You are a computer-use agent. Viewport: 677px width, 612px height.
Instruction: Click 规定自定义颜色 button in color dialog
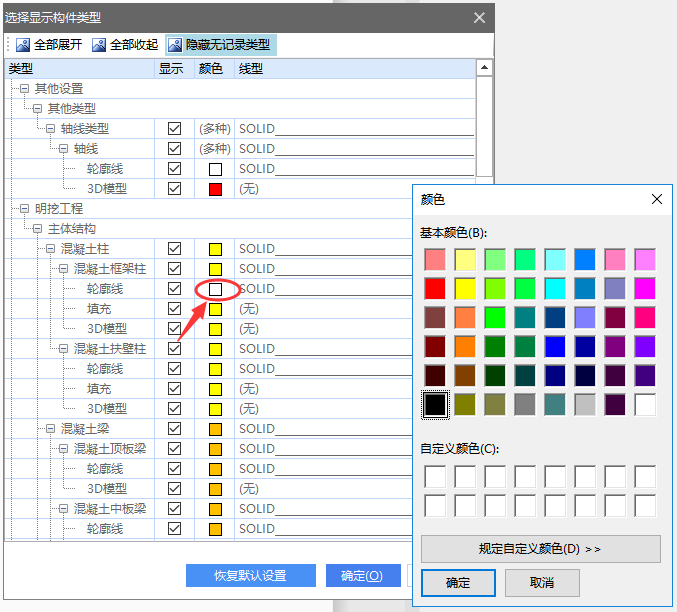click(x=540, y=549)
